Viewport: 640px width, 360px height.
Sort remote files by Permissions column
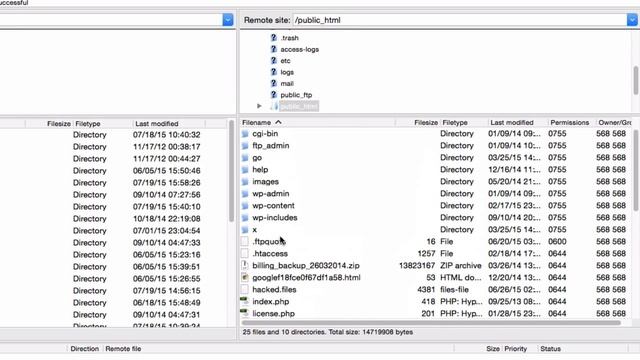pyautogui.click(x=571, y=122)
